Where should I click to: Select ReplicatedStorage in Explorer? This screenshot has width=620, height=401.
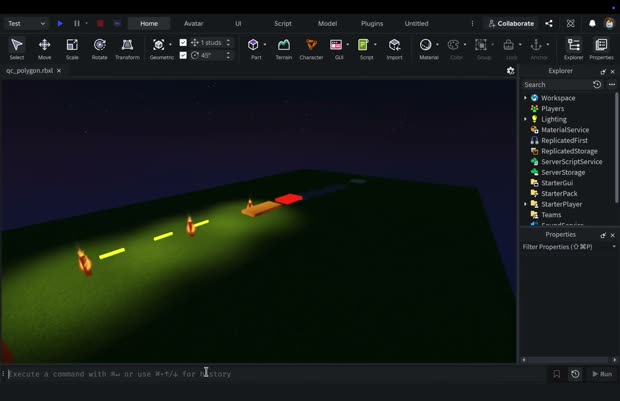pyautogui.click(x=569, y=151)
